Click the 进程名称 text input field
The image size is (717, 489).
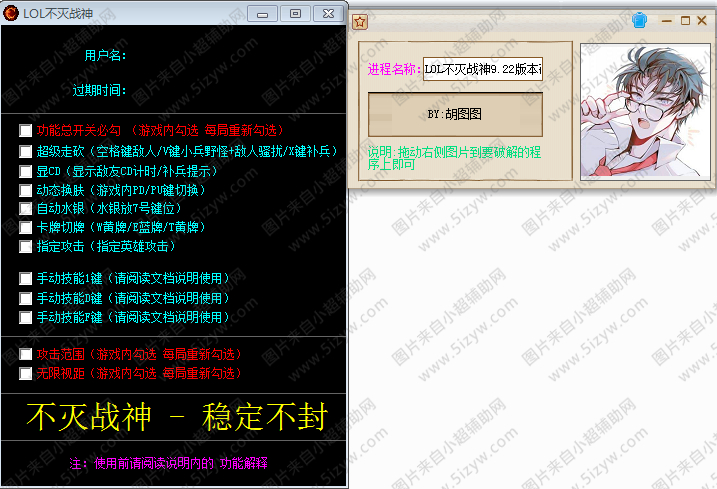click(x=482, y=69)
